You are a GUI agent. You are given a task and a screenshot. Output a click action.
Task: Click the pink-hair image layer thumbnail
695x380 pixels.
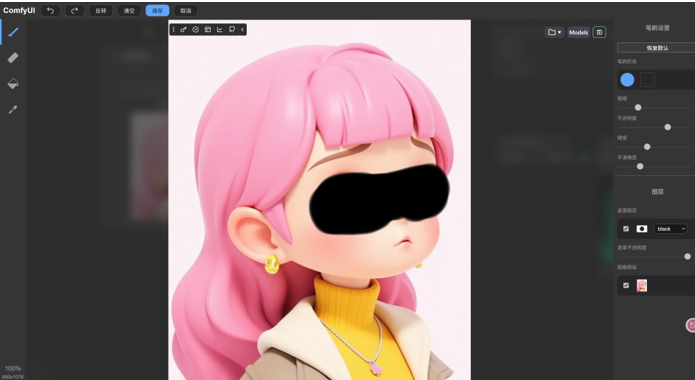pos(642,286)
